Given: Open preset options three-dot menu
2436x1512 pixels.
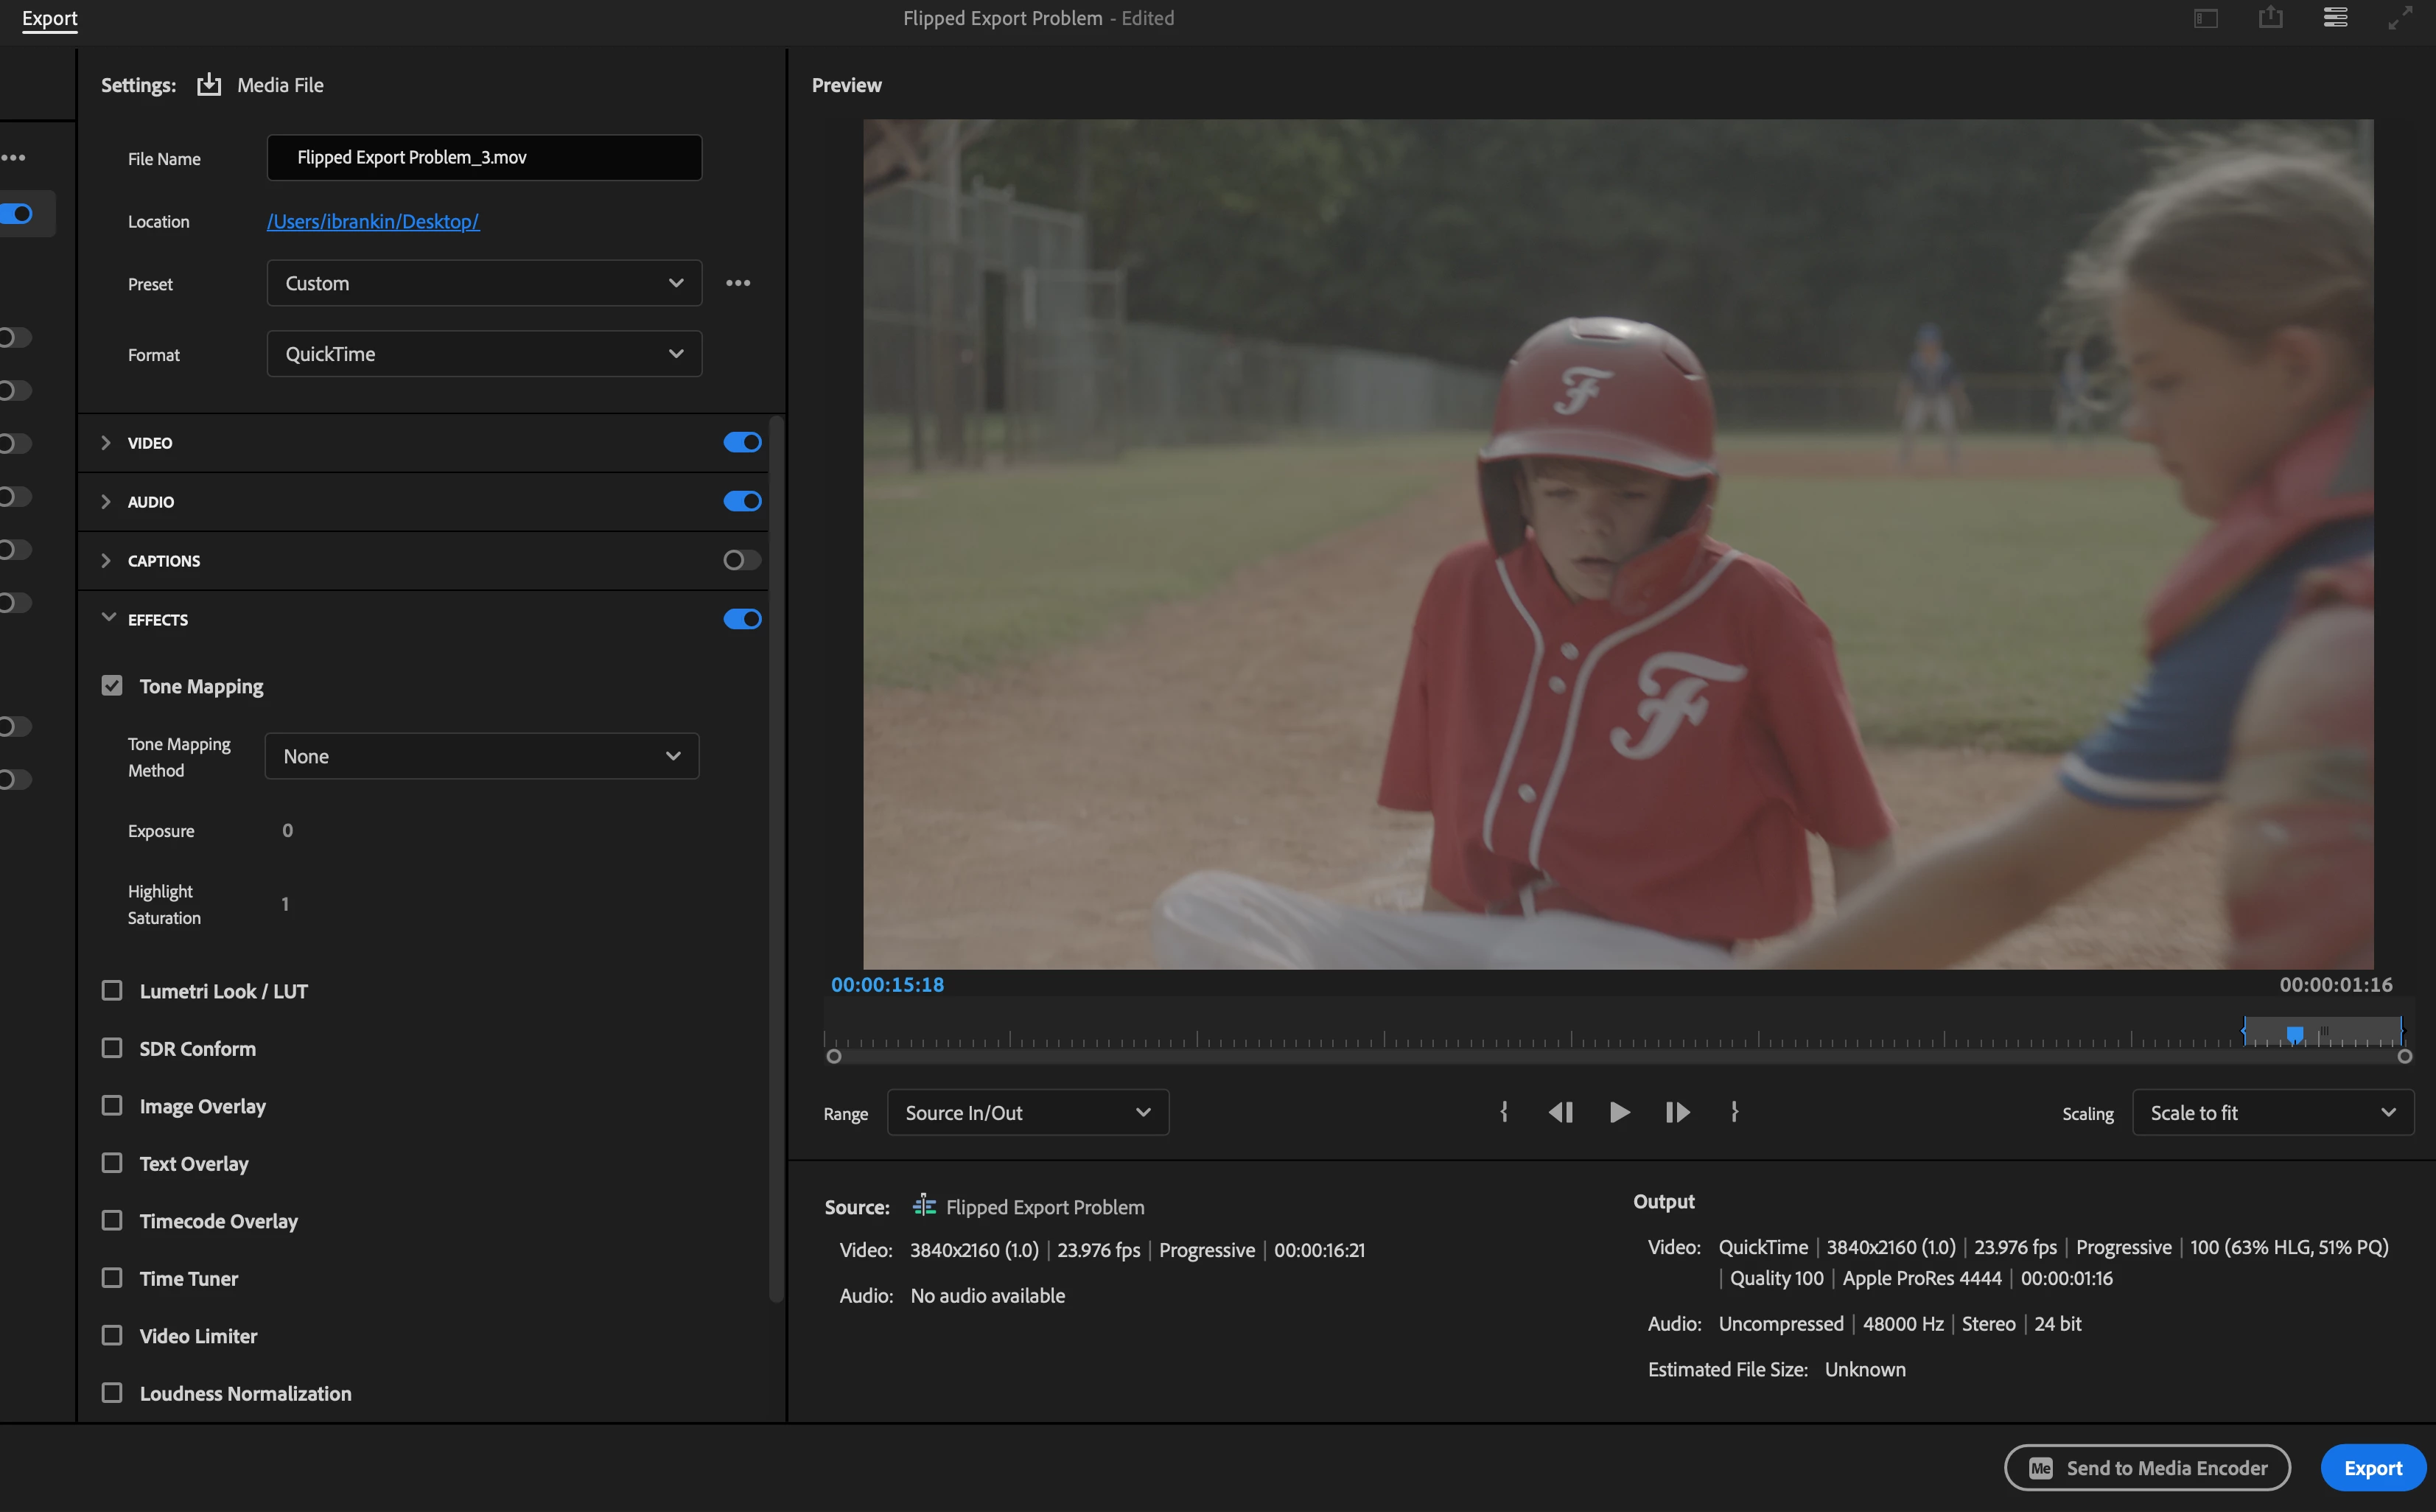Looking at the screenshot, I should pyautogui.click(x=738, y=283).
